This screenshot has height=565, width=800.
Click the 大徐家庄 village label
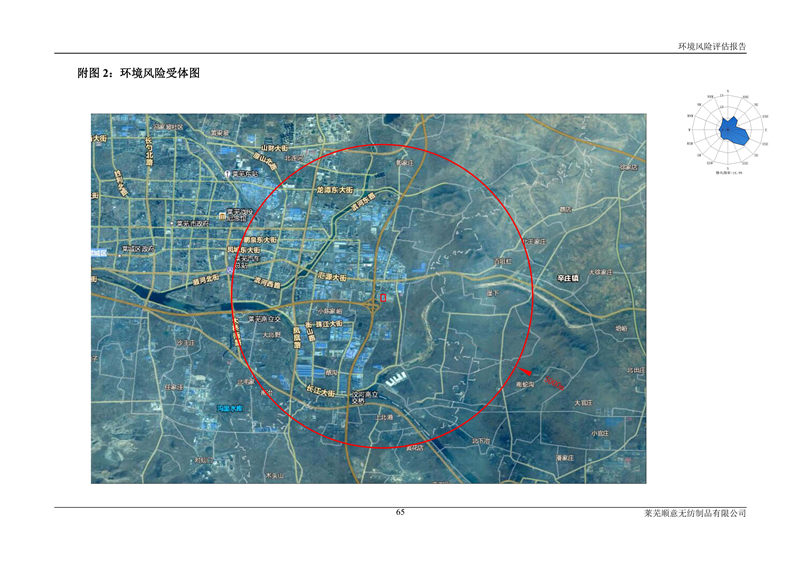[x=599, y=271]
